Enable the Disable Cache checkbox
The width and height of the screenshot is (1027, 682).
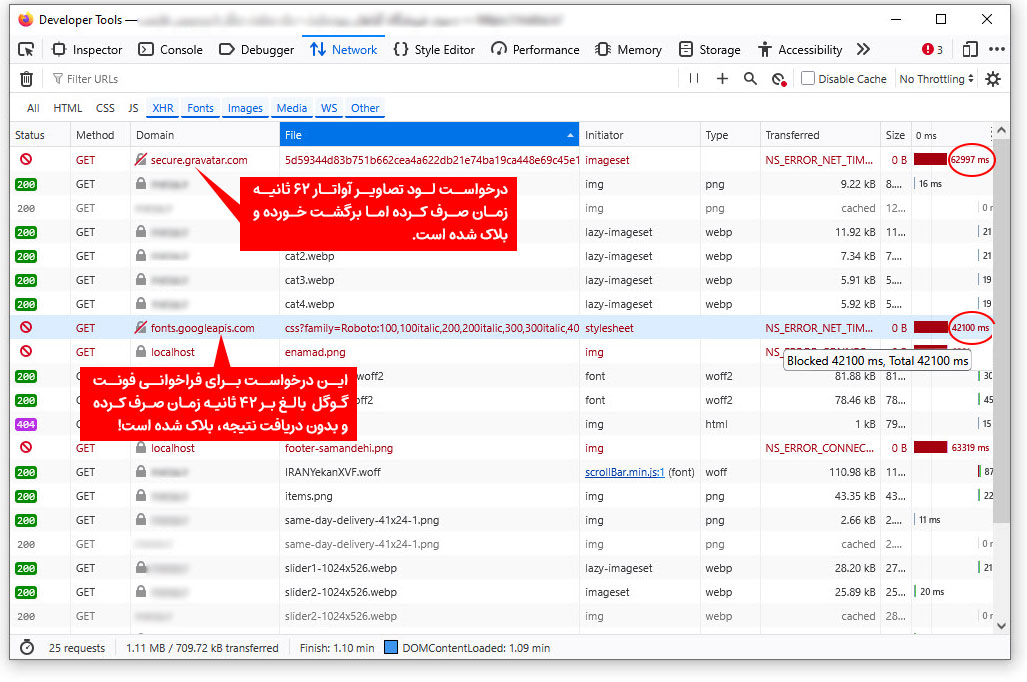[808, 79]
